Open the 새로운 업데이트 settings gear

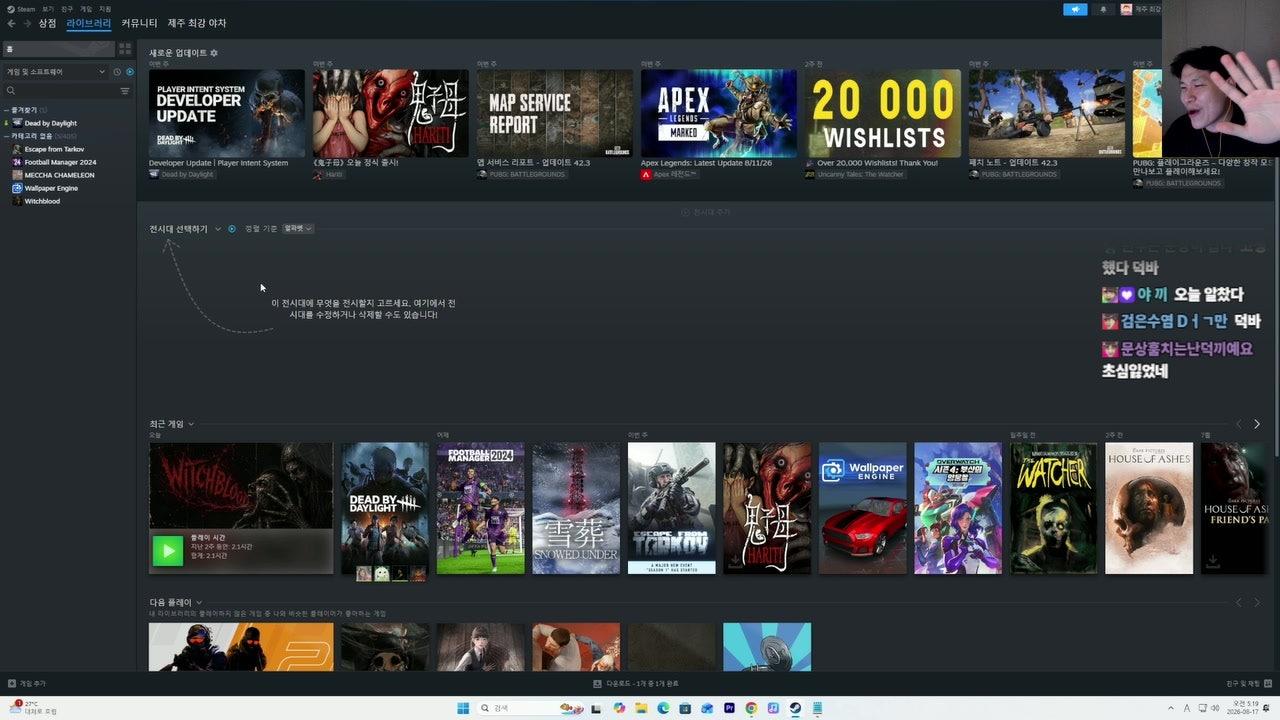(x=214, y=53)
